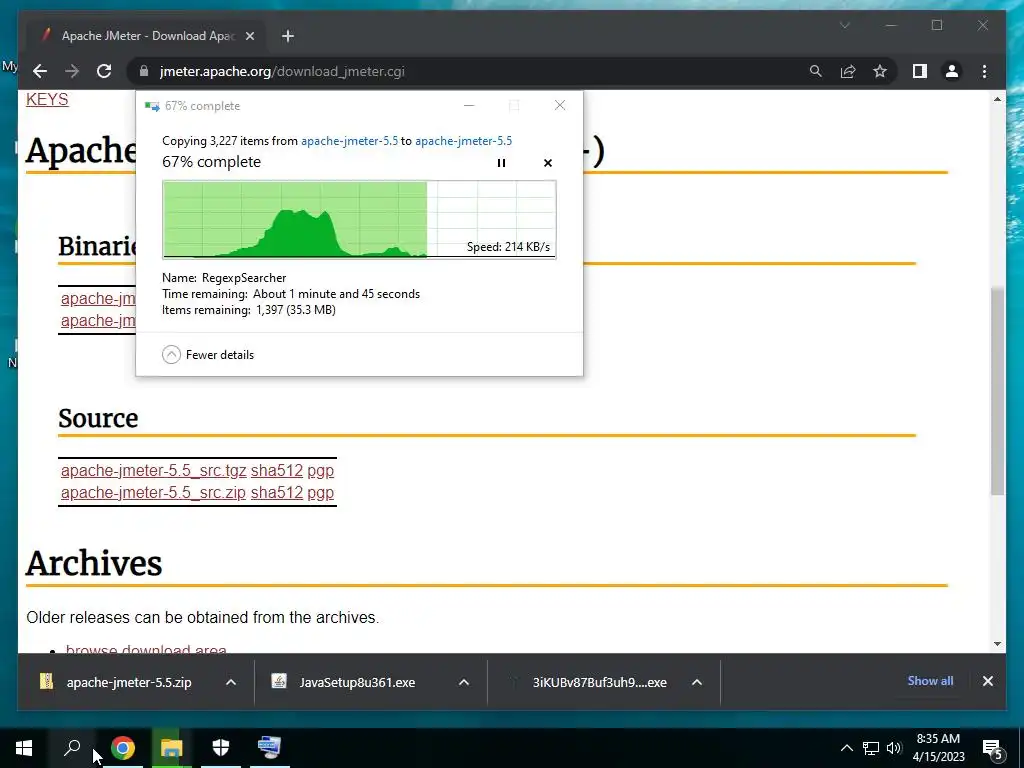This screenshot has width=1024, height=768.
Task: Go back to the previous page in Chrome
Action: click(40, 71)
